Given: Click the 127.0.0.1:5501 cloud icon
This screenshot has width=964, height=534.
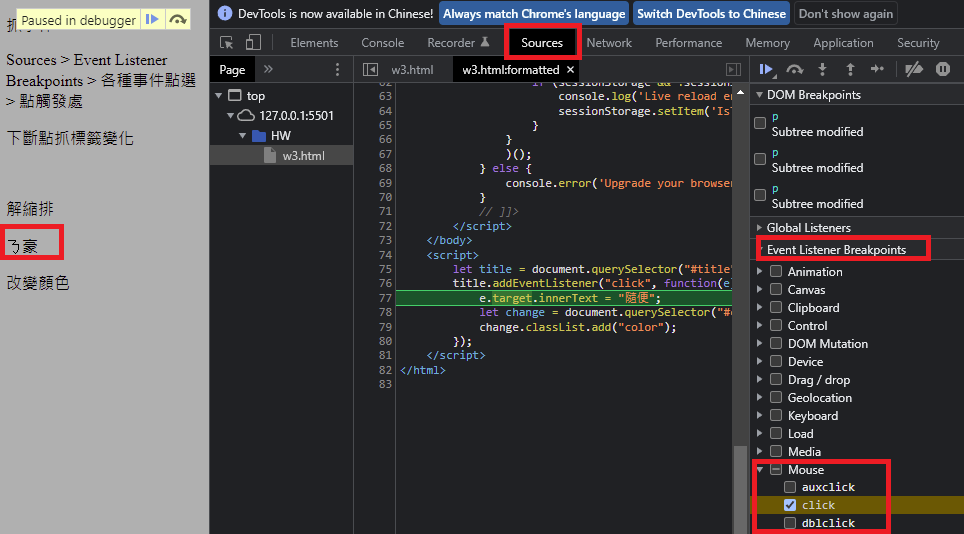Looking at the screenshot, I should point(246,115).
